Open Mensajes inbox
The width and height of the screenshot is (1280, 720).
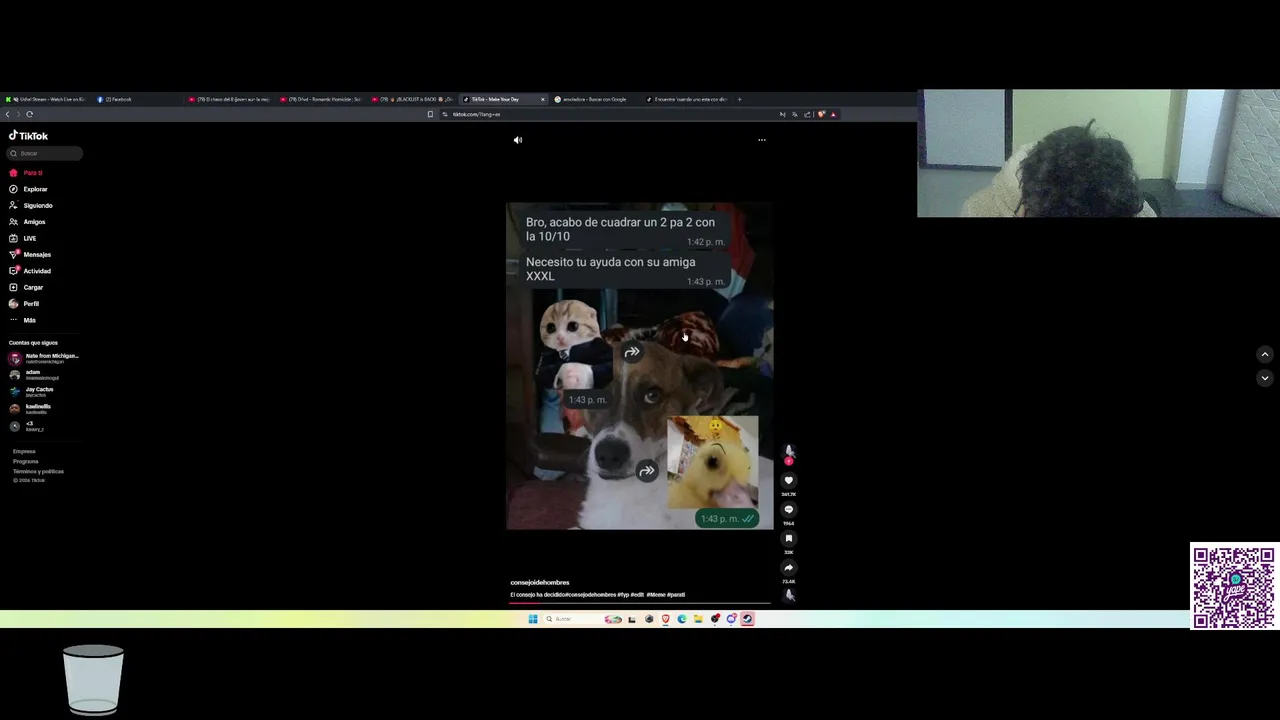tap(30, 254)
